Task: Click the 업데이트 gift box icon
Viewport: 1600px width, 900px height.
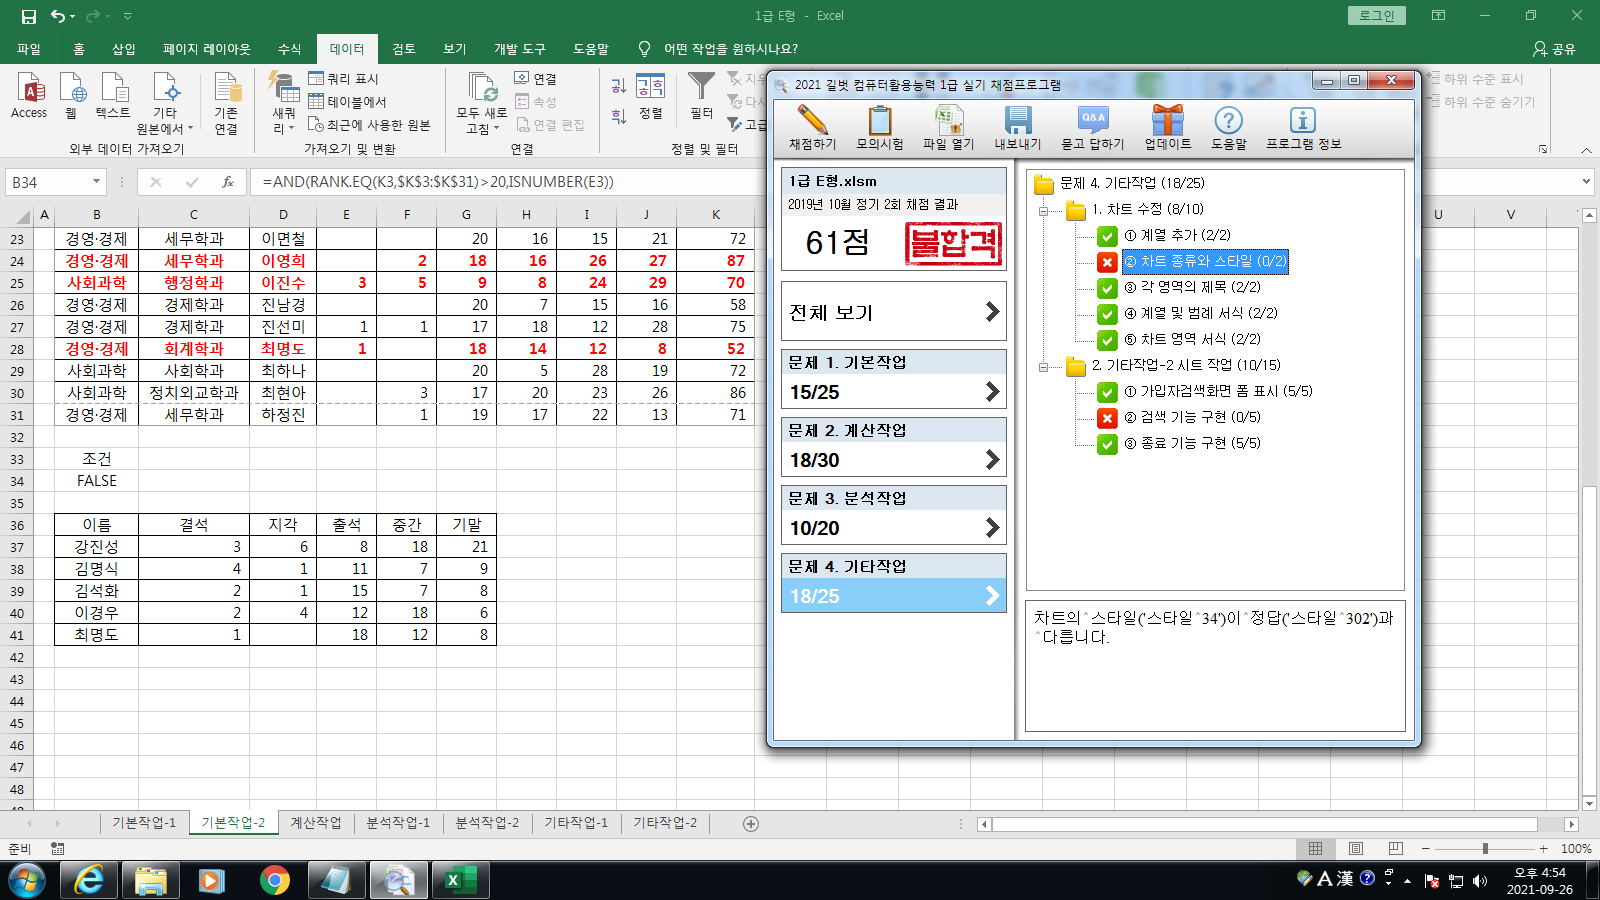Action: pos(1167,121)
